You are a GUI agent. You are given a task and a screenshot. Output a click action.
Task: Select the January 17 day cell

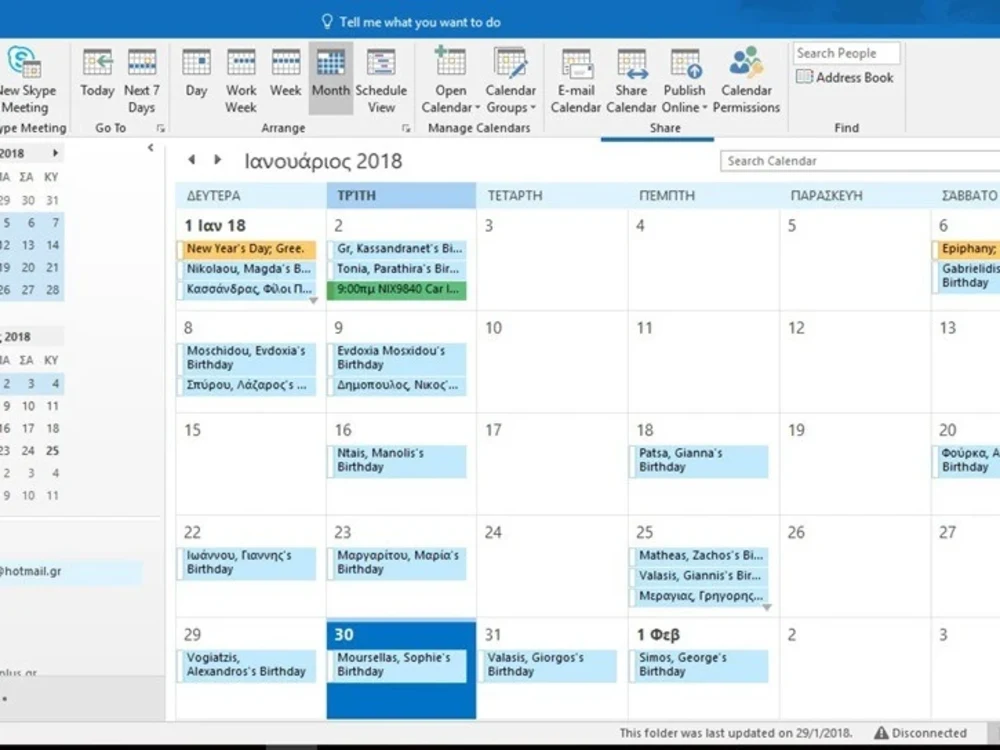tap(552, 464)
